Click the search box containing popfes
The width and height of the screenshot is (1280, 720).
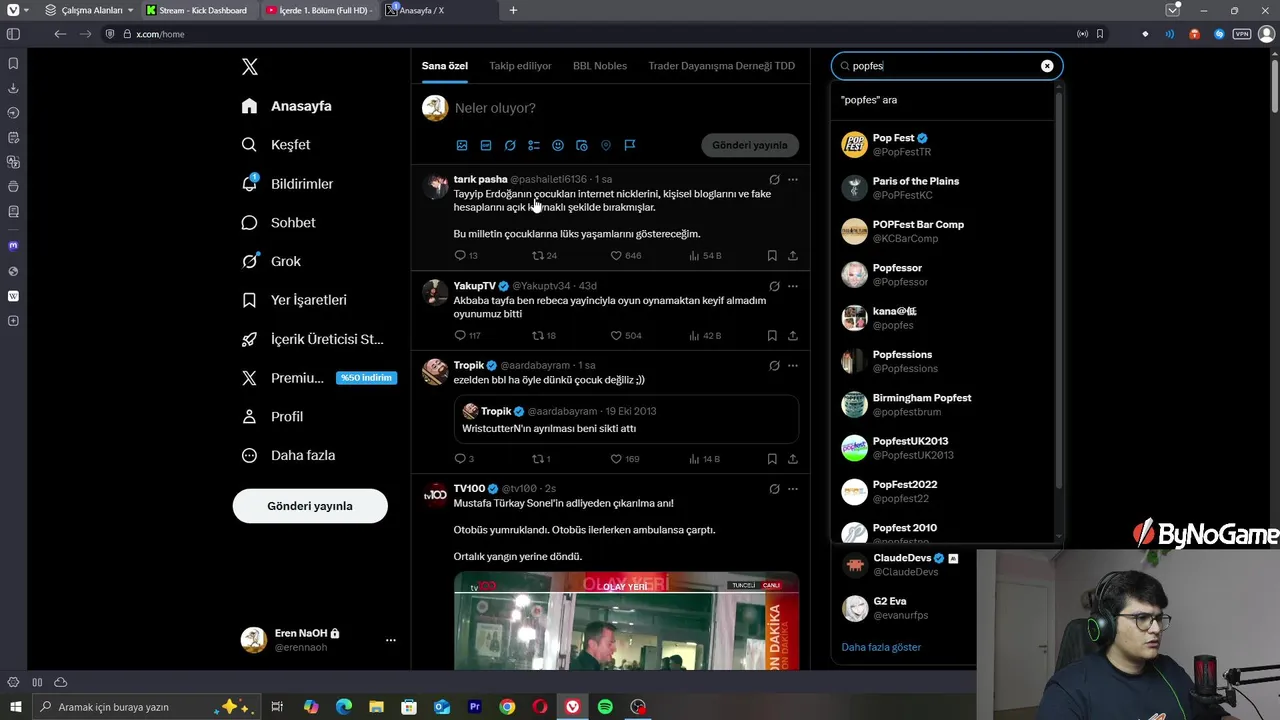pyautogui.click(x=947, y=66)
